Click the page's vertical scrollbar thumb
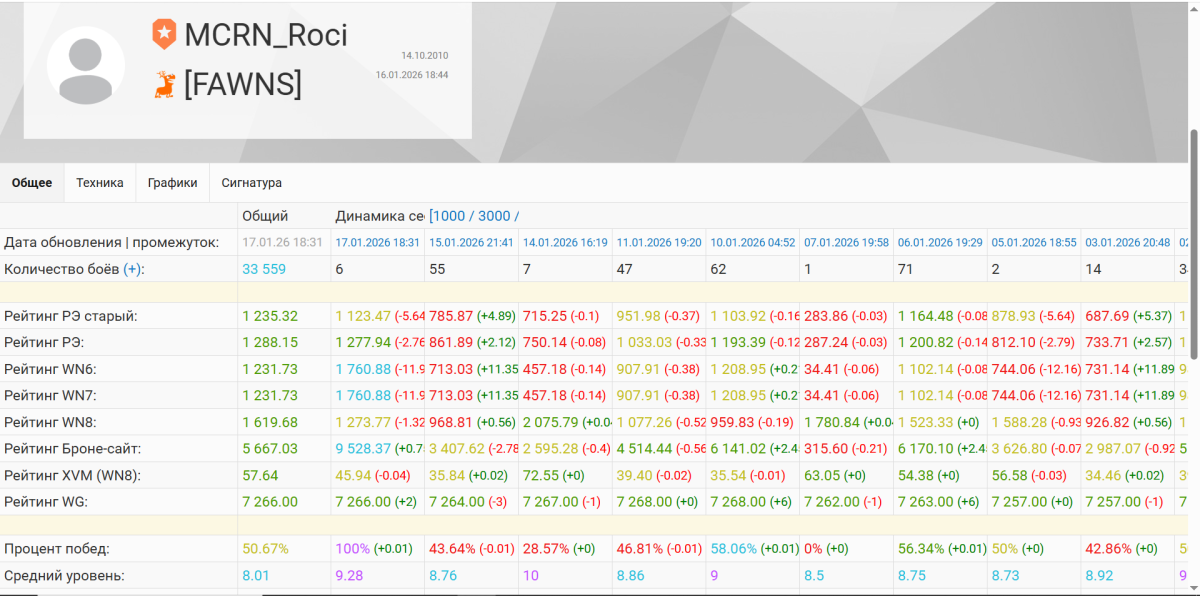This screenshot has height=596, width=1200. pos(1193,245)
